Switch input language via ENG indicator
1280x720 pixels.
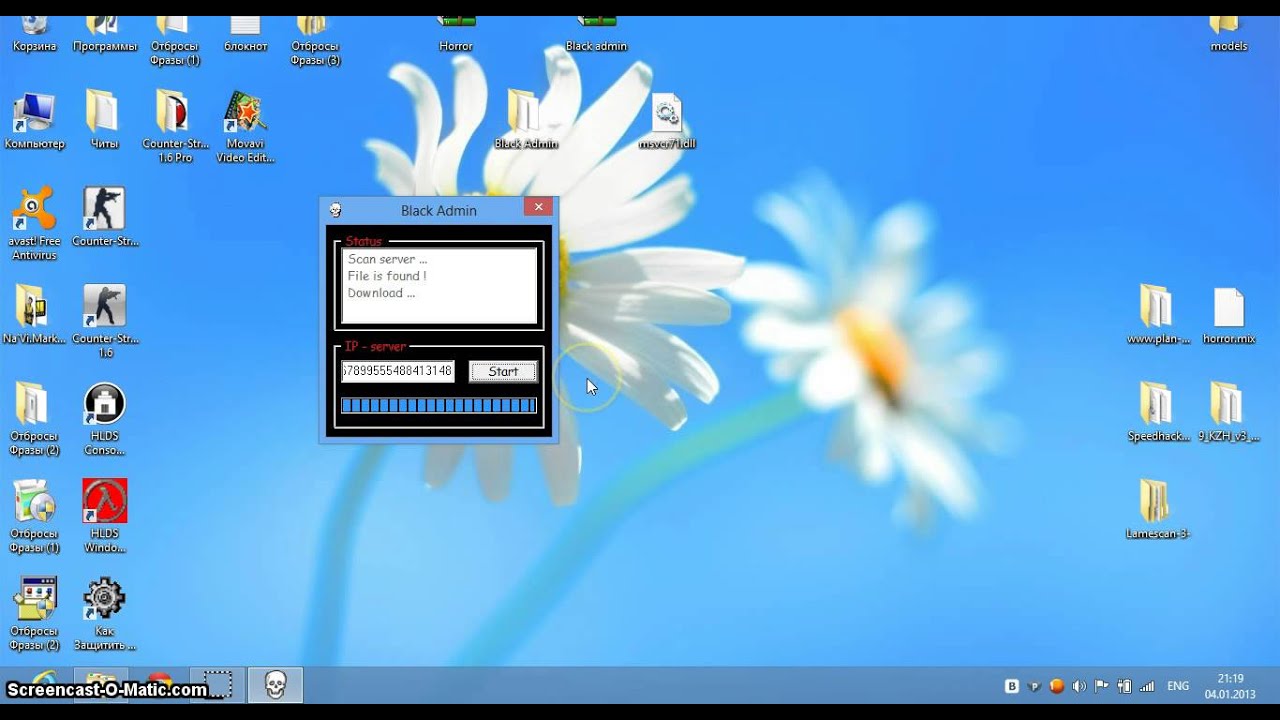[x=1179, y=686]
